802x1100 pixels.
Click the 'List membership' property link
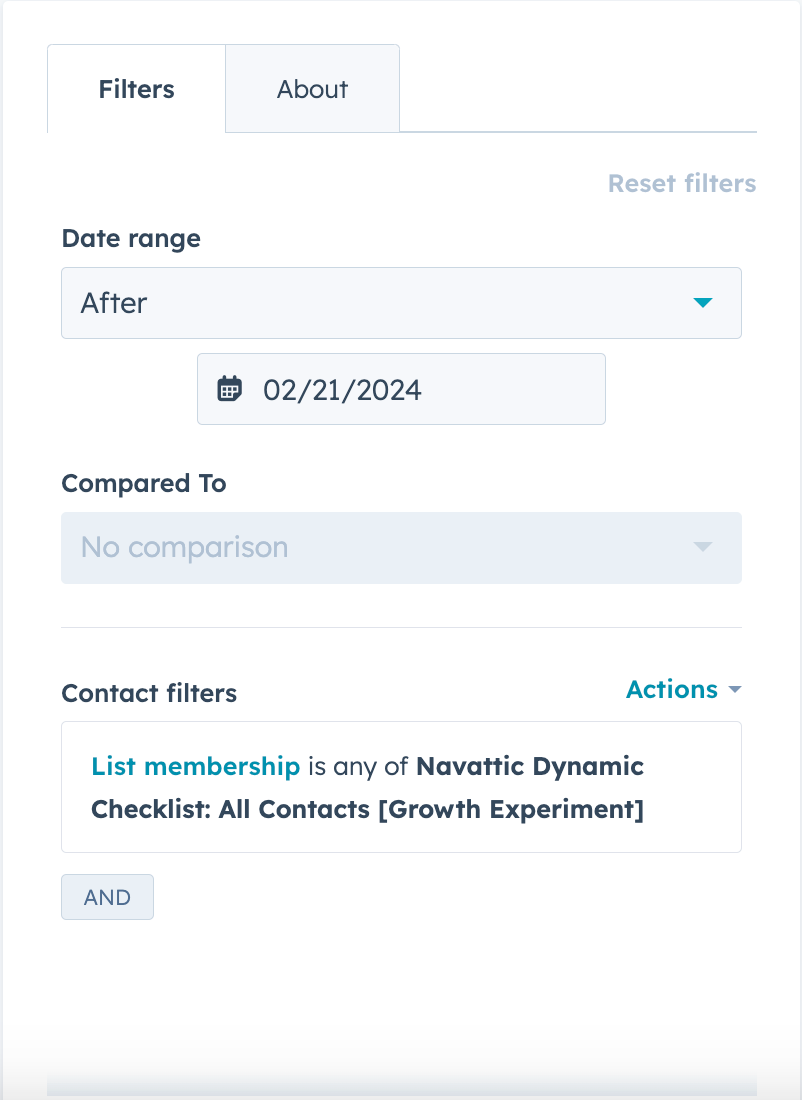coord(195,767)
